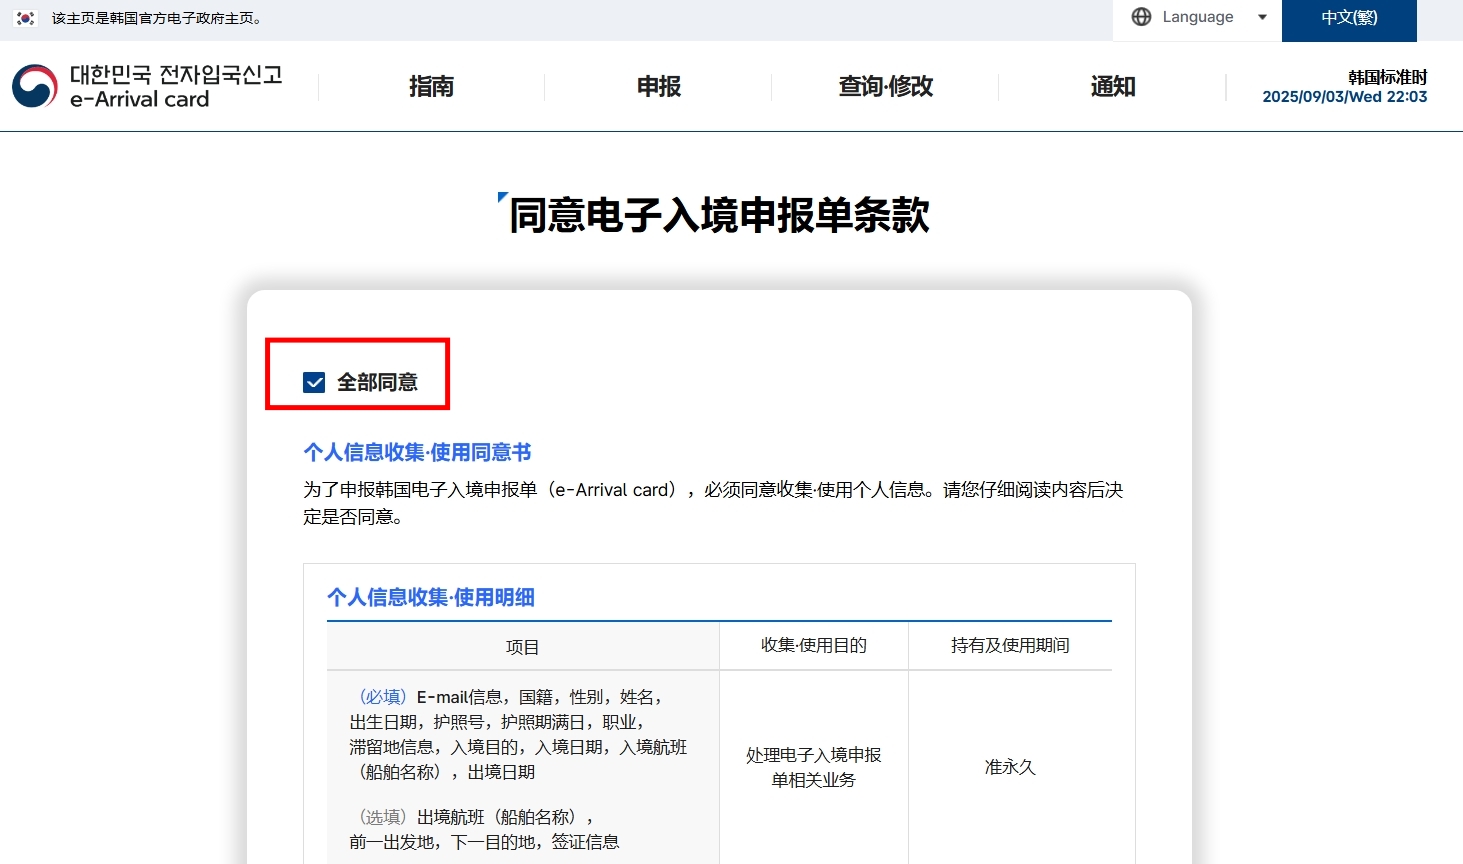Click the 个人信息收集·使用同意书 heading
The image size is (1463, 864).
417,452
